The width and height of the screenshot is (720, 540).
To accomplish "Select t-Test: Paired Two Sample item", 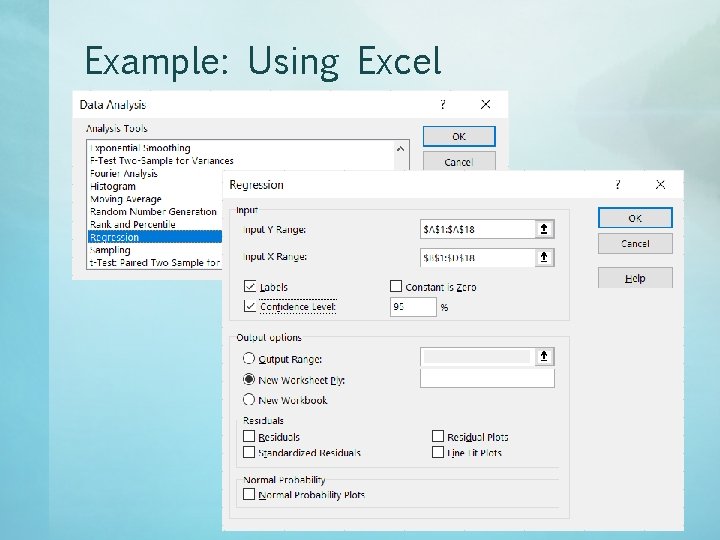I will click(155, 263).
